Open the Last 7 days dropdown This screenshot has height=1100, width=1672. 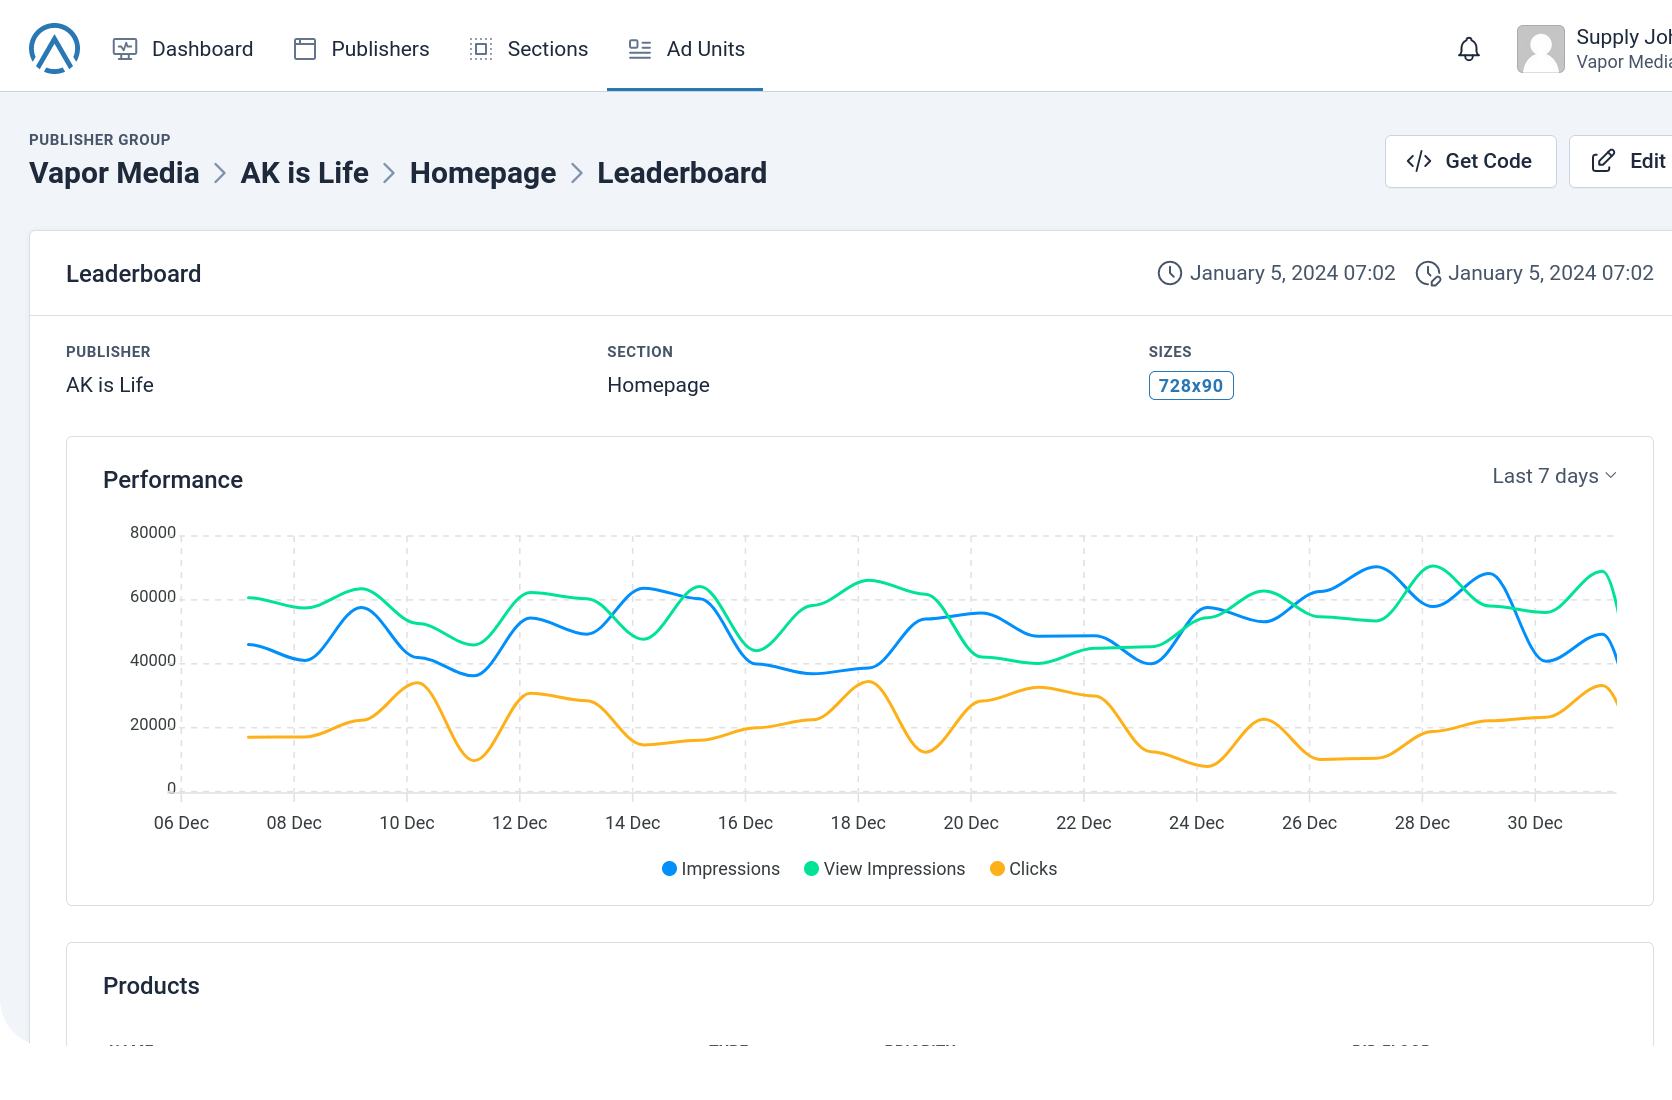(1554, 476)
